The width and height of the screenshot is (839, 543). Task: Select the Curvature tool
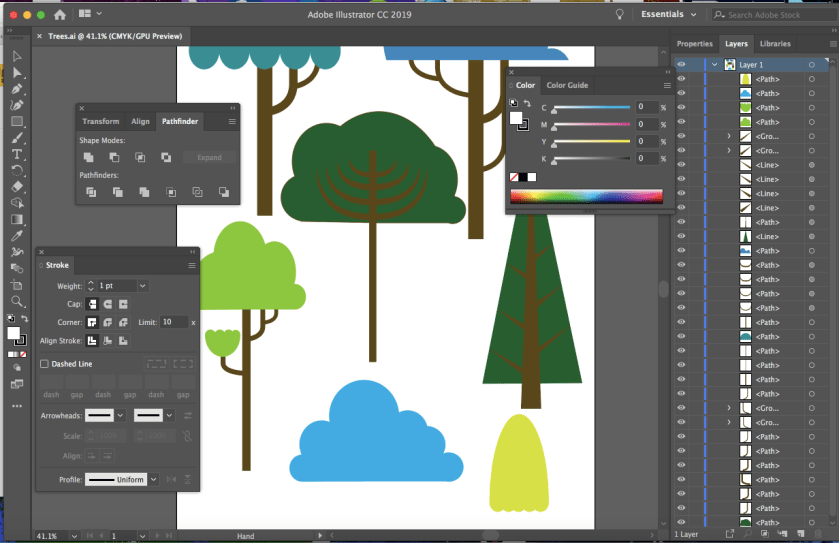pyautogui.click(x=17, y=105)
